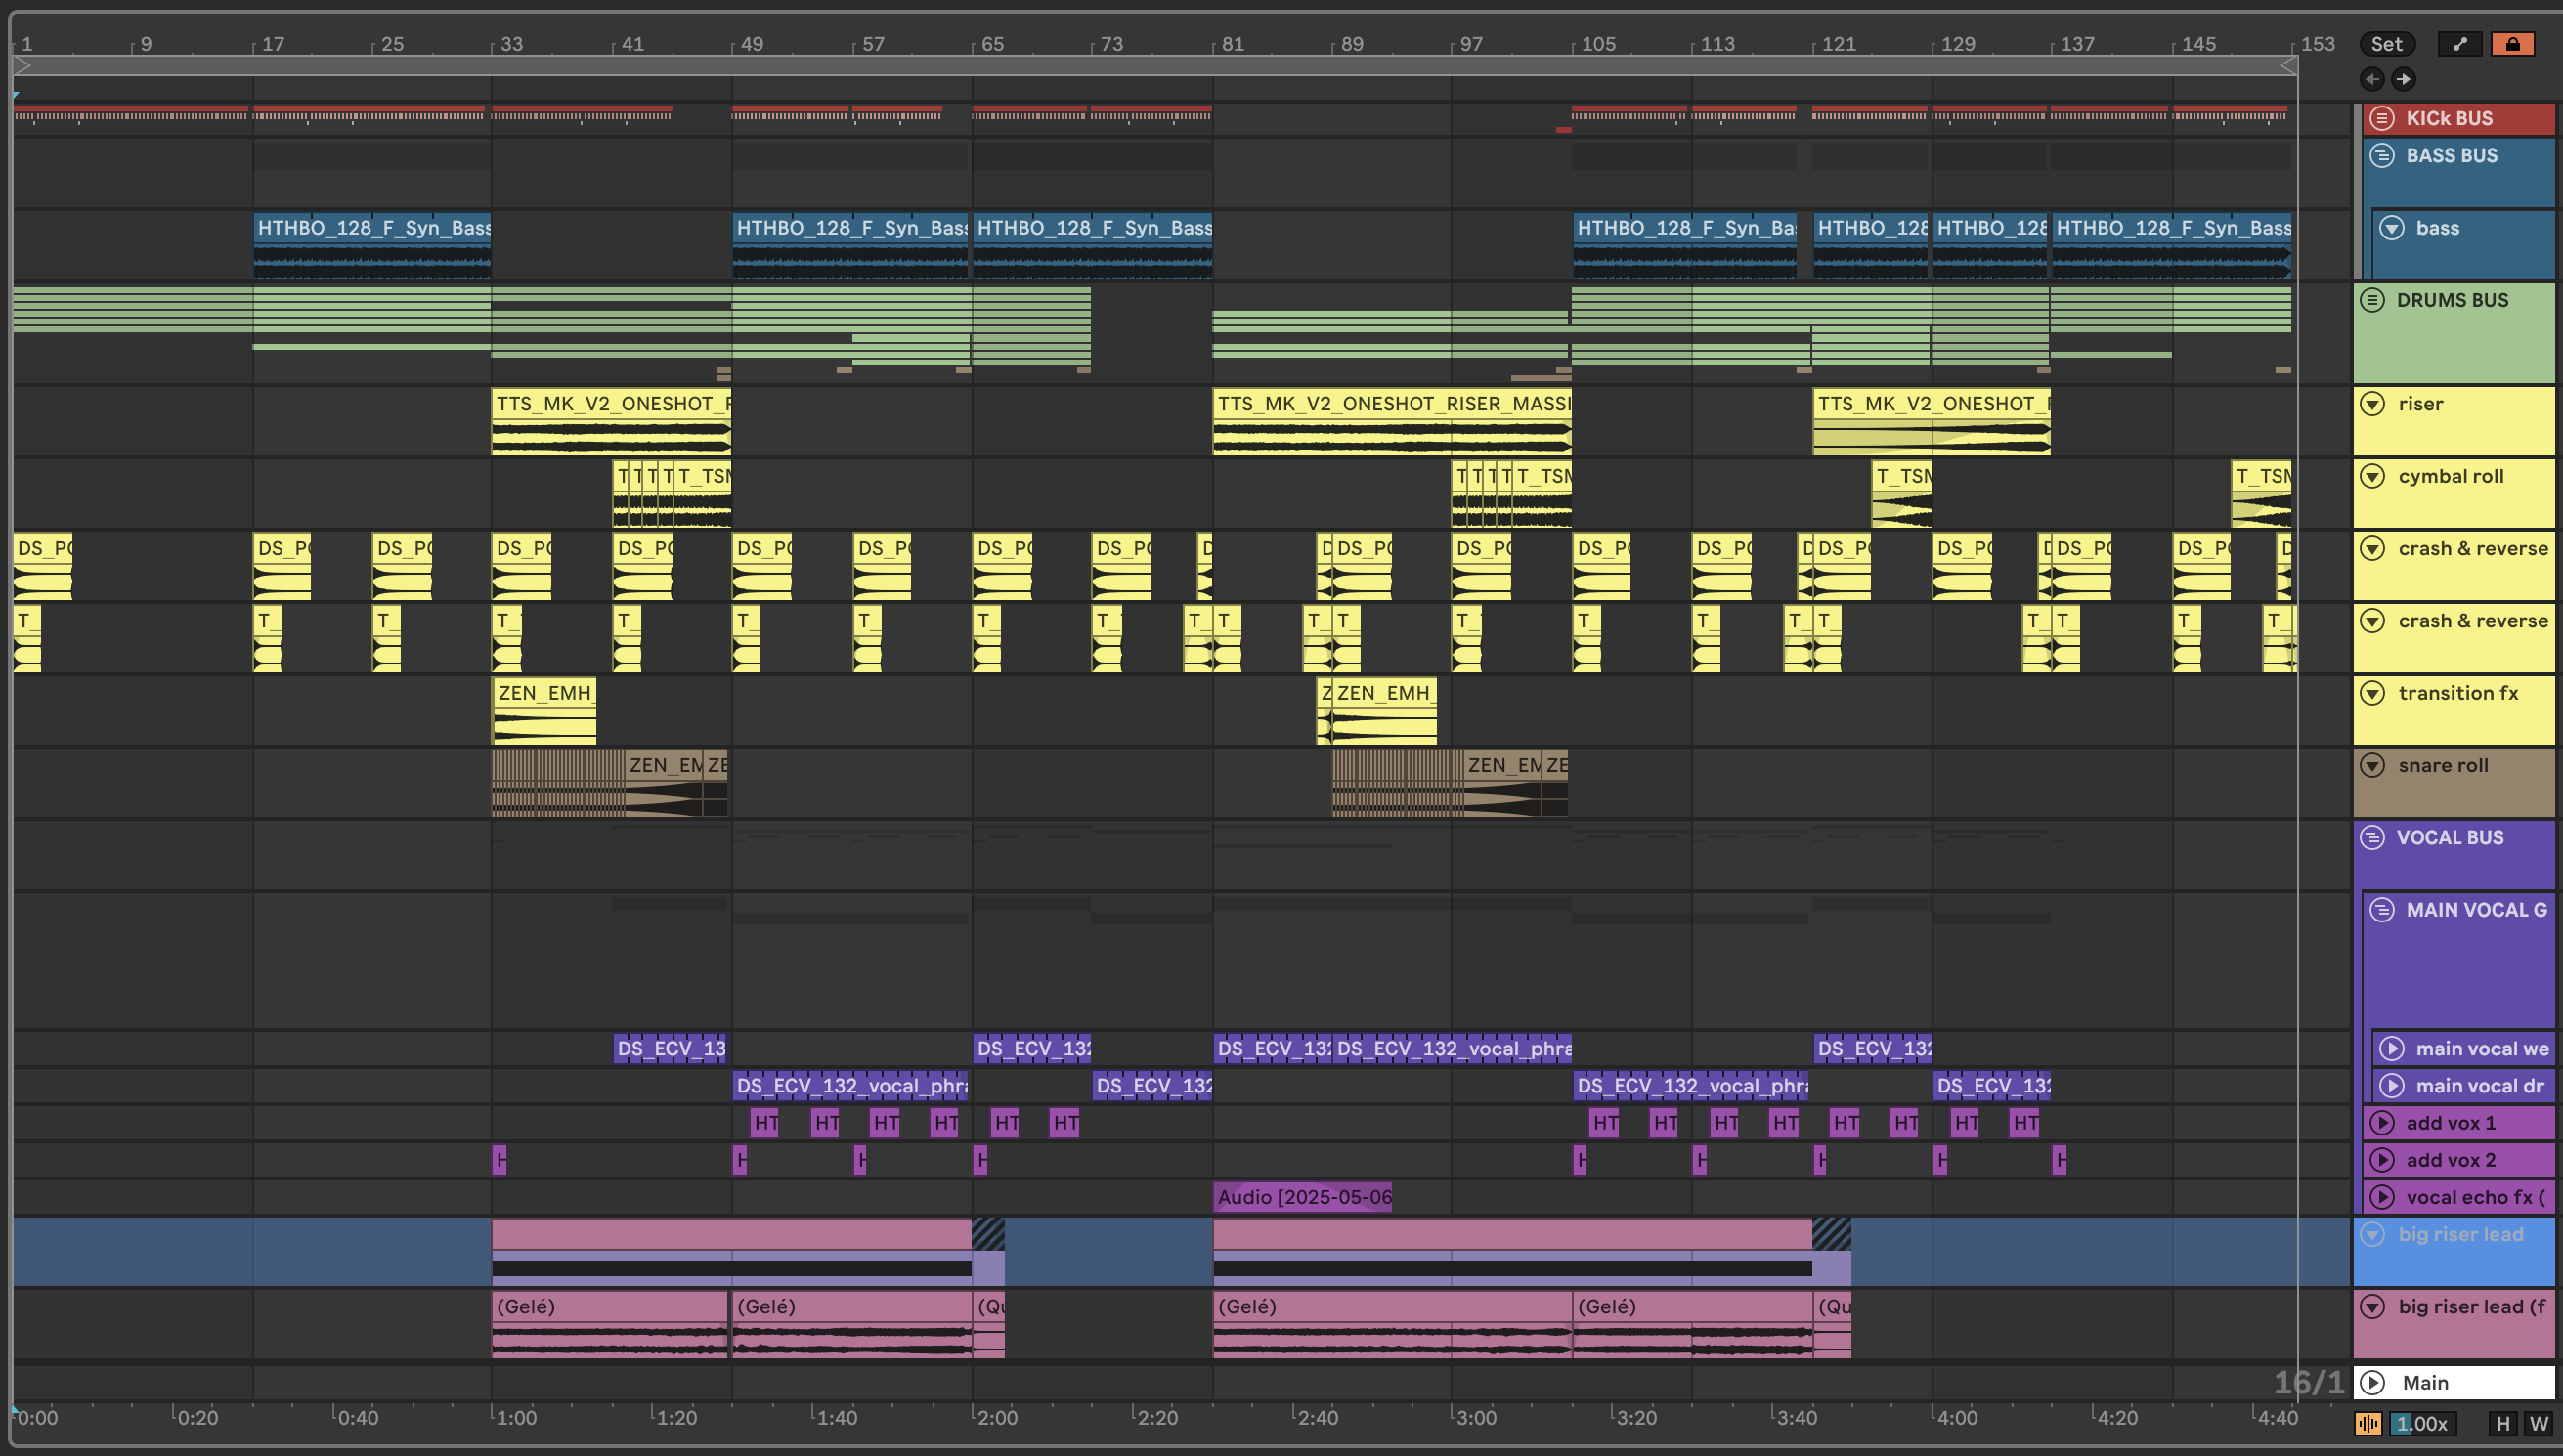Click fold icon on big riser lead (f track
Image resolution: width=2563 pixels, height=1456 pixels.
2372,1306
